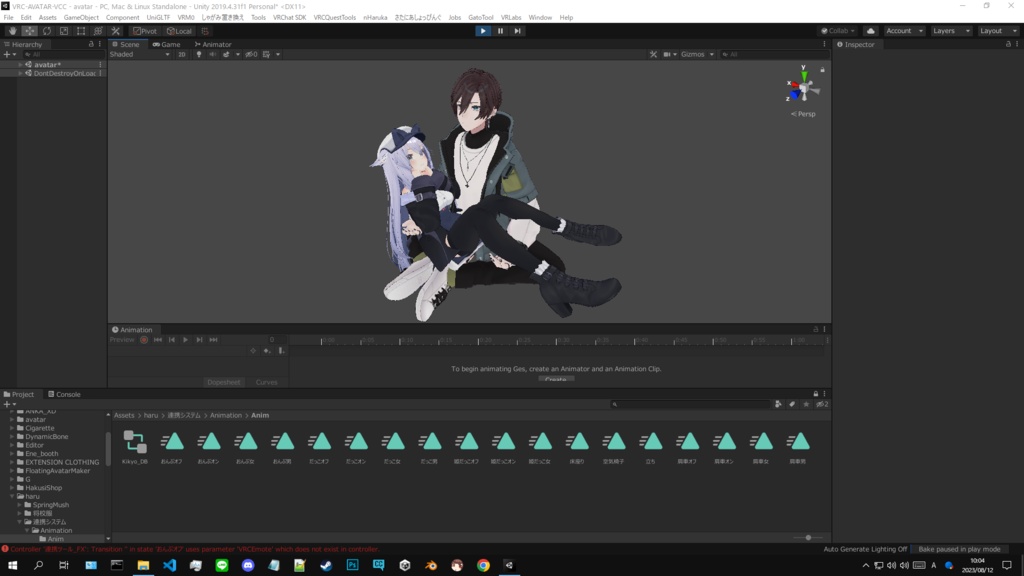The image size is (1024, 576).
Task: Click the scene lighting toggle icon
Action: tap(200, 54)
